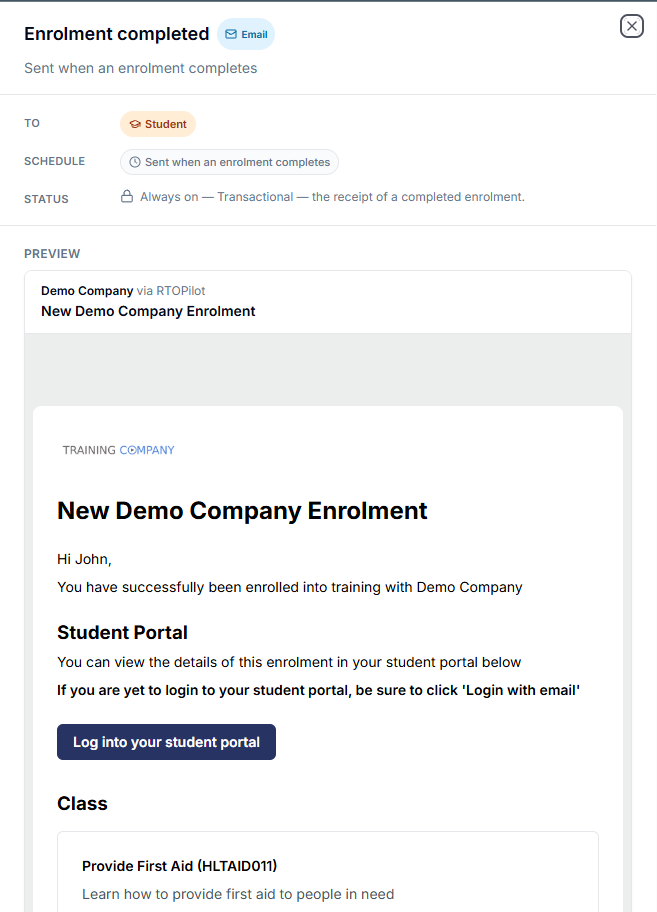Click the Demo Company via RTOPilot sender line
Viewport: 657px width, 912px height.
tap(123, 291)
